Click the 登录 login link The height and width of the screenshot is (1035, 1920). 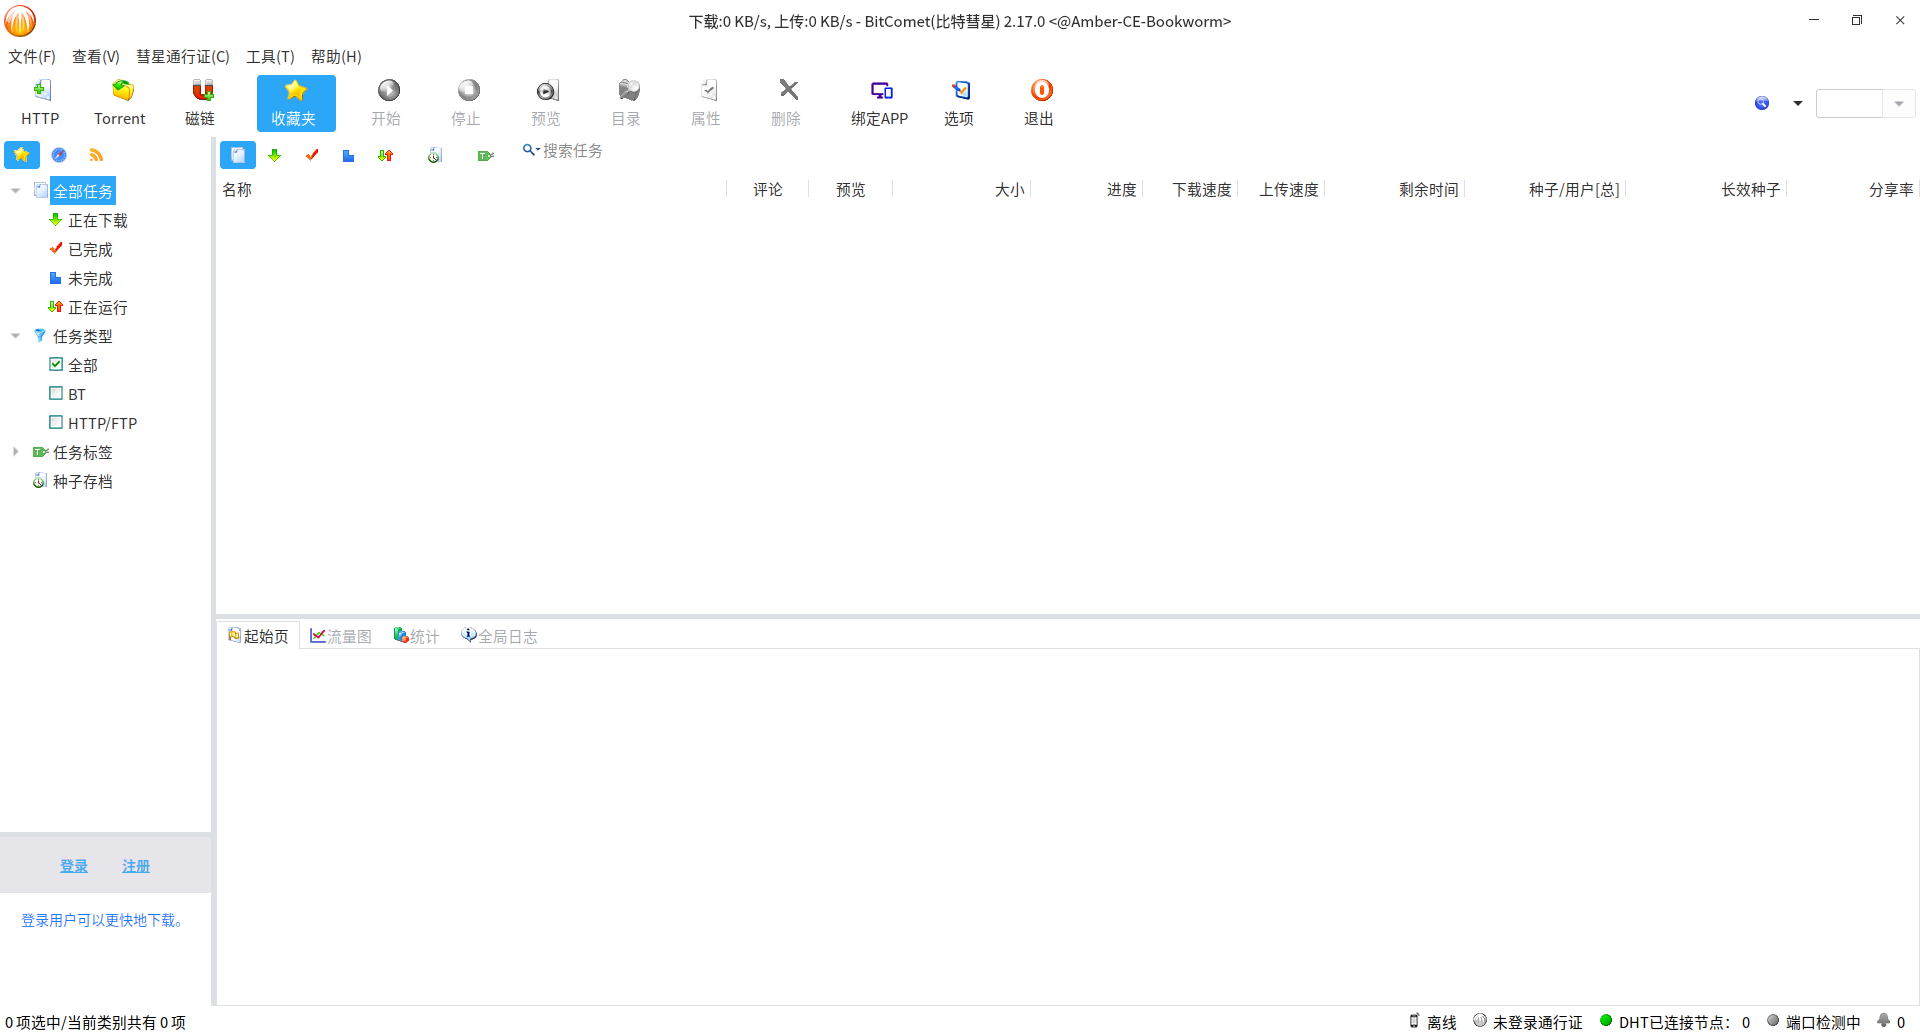click(74, 866)
